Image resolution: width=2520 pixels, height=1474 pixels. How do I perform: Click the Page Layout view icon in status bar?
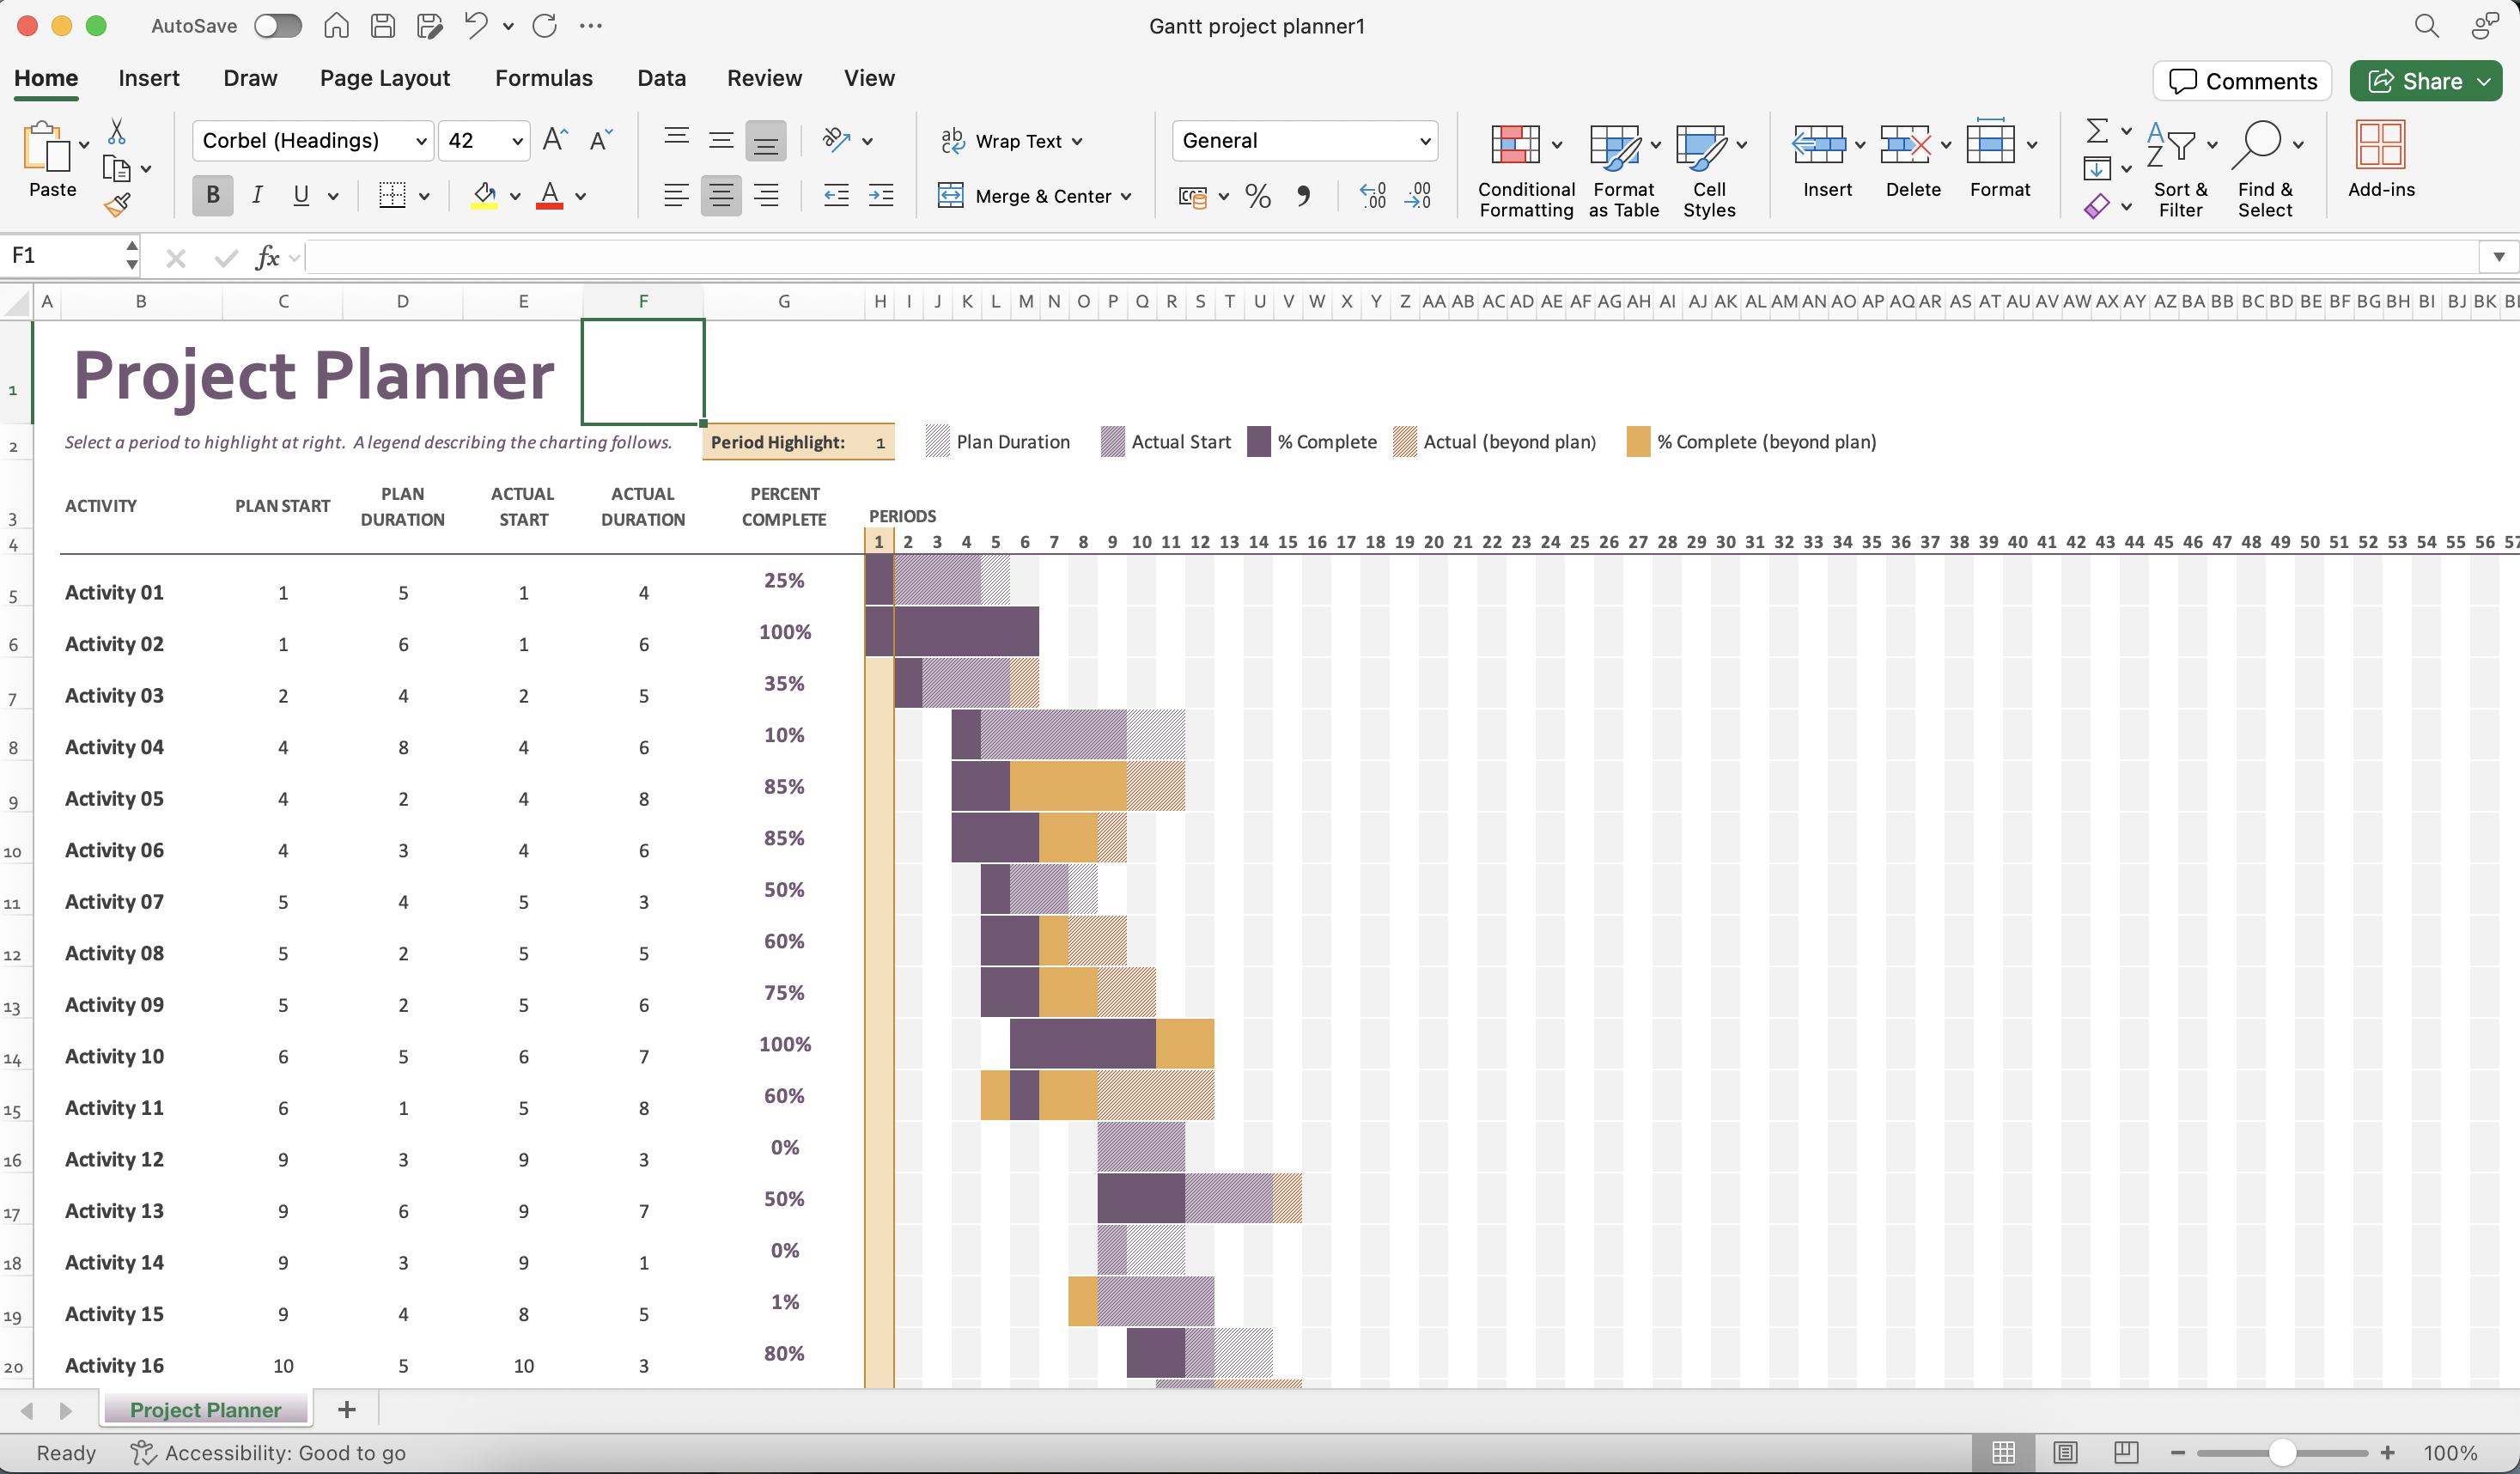[x=2065, y=1452]
